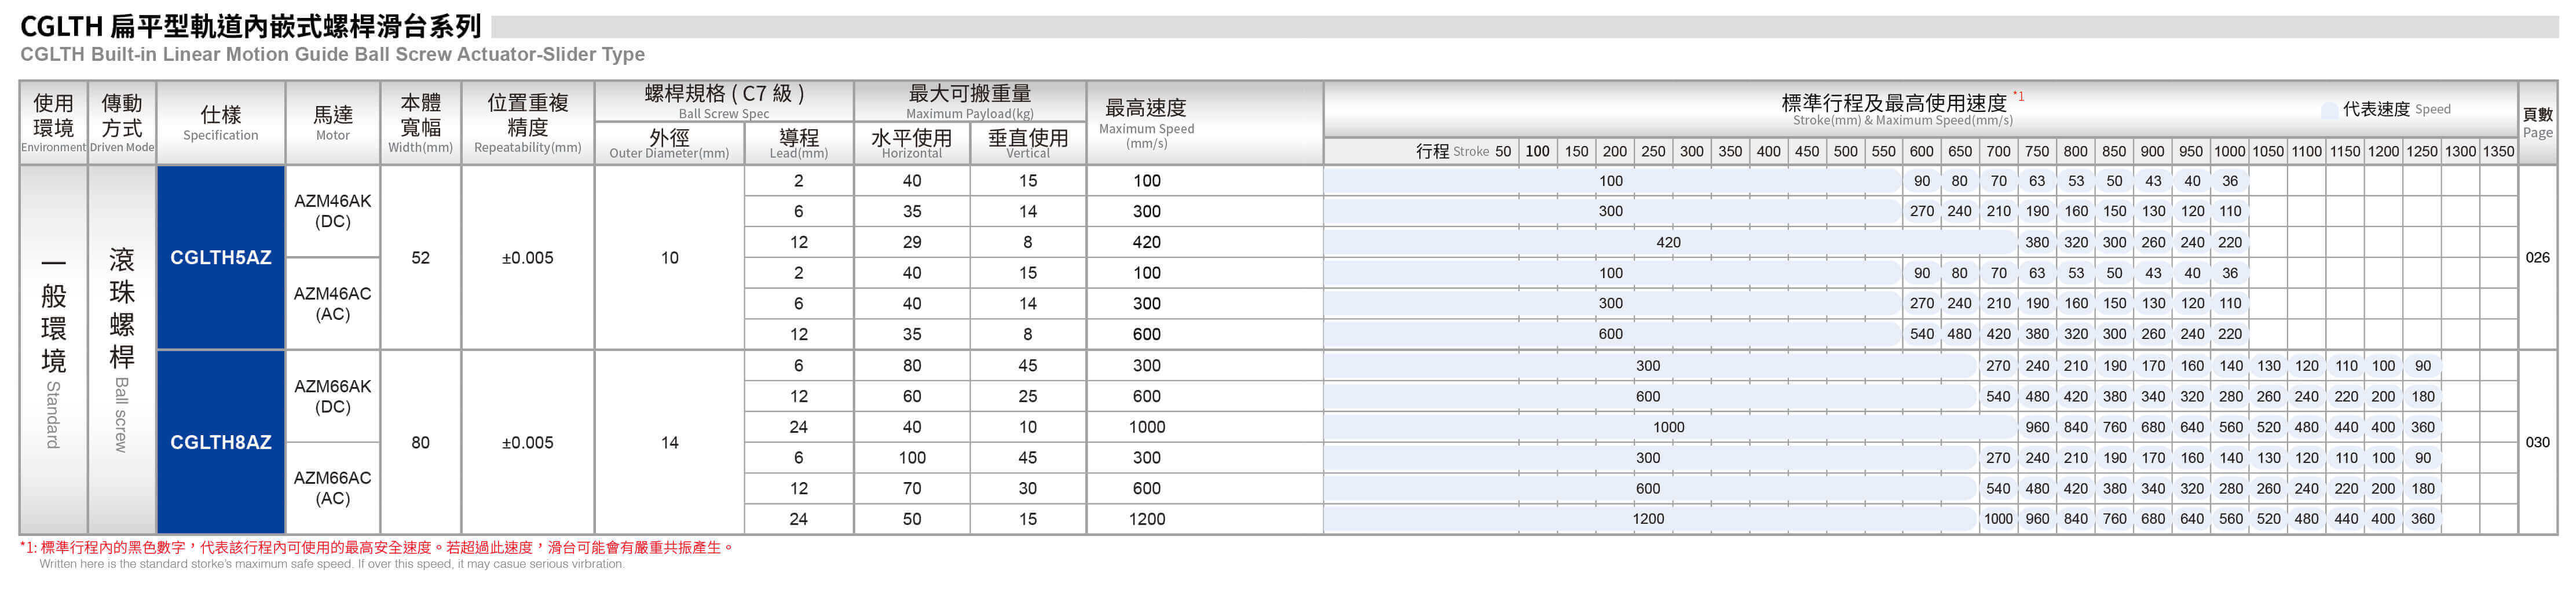Click the "1200" label inside the bottom blue speed bar
The width and height of the screenshot is (2576, 591).
[x=1649, y=519]
